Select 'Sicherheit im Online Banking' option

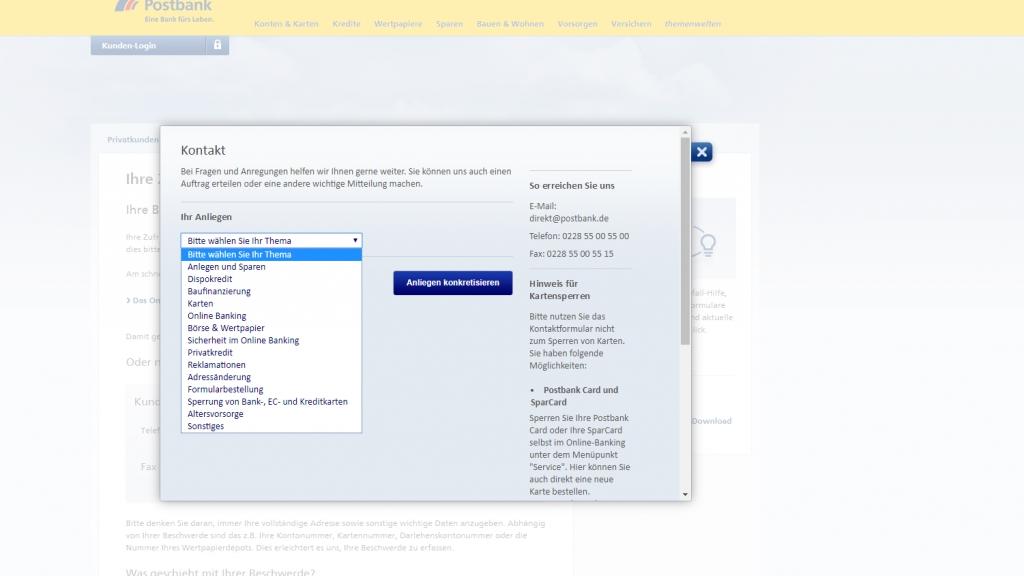[271, 340]
